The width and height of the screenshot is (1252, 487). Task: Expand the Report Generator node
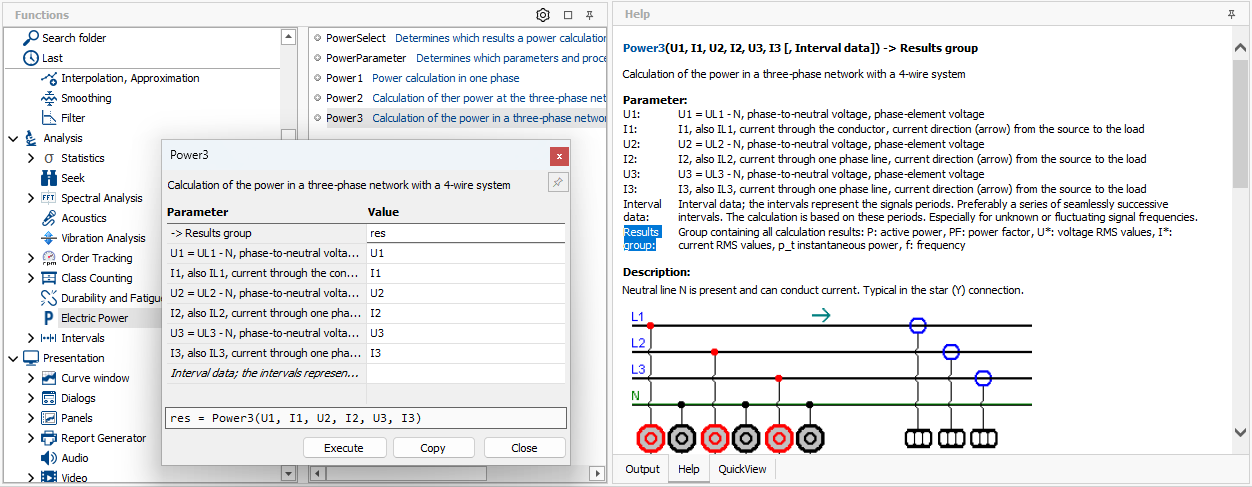(x=31, y=438)
